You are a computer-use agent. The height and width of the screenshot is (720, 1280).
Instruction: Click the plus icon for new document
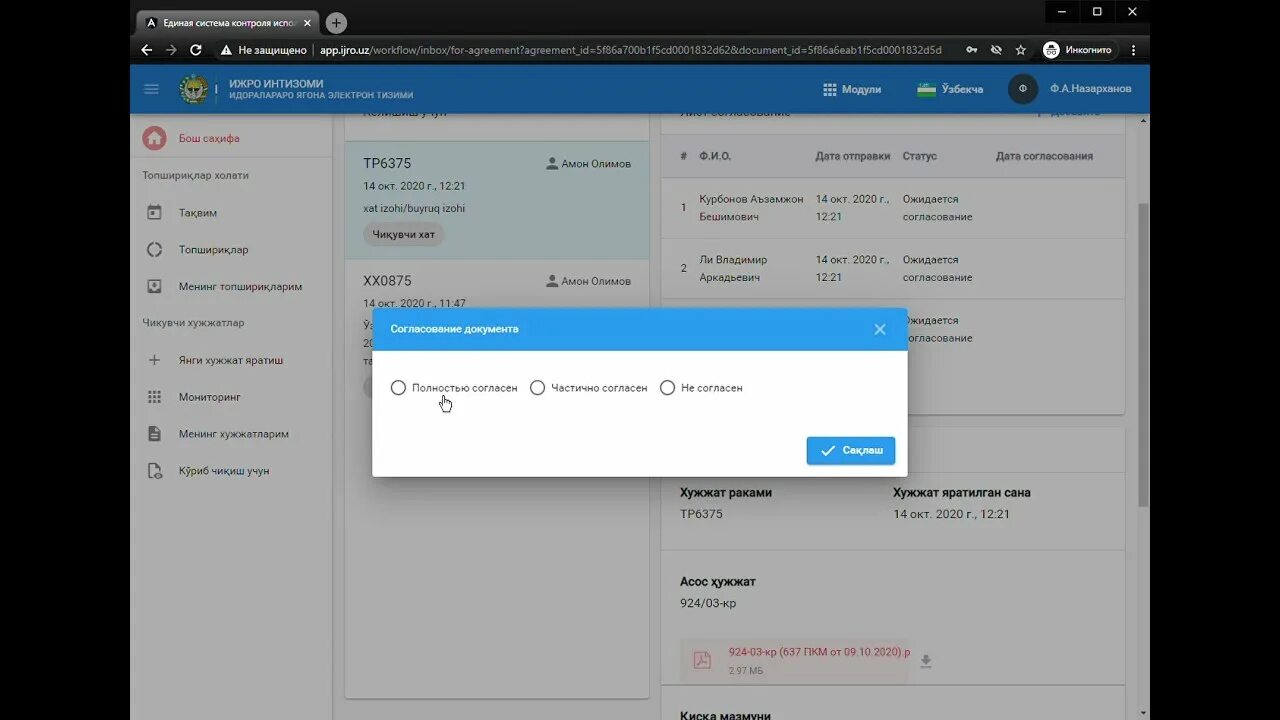coord(154,360)
